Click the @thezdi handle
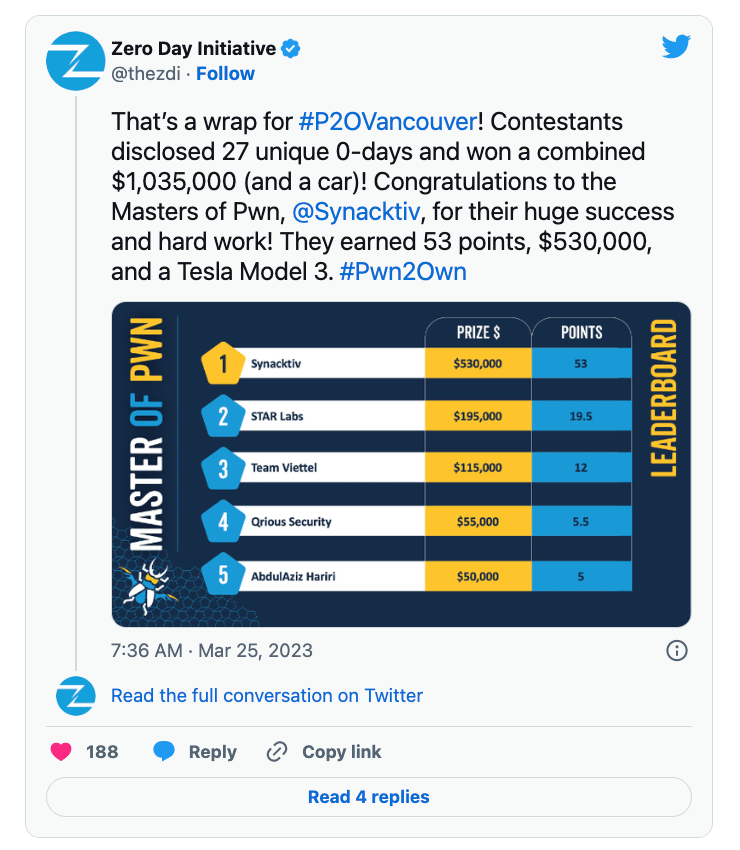The height and width of the screenshot is (850, 740). pos(148,73)
